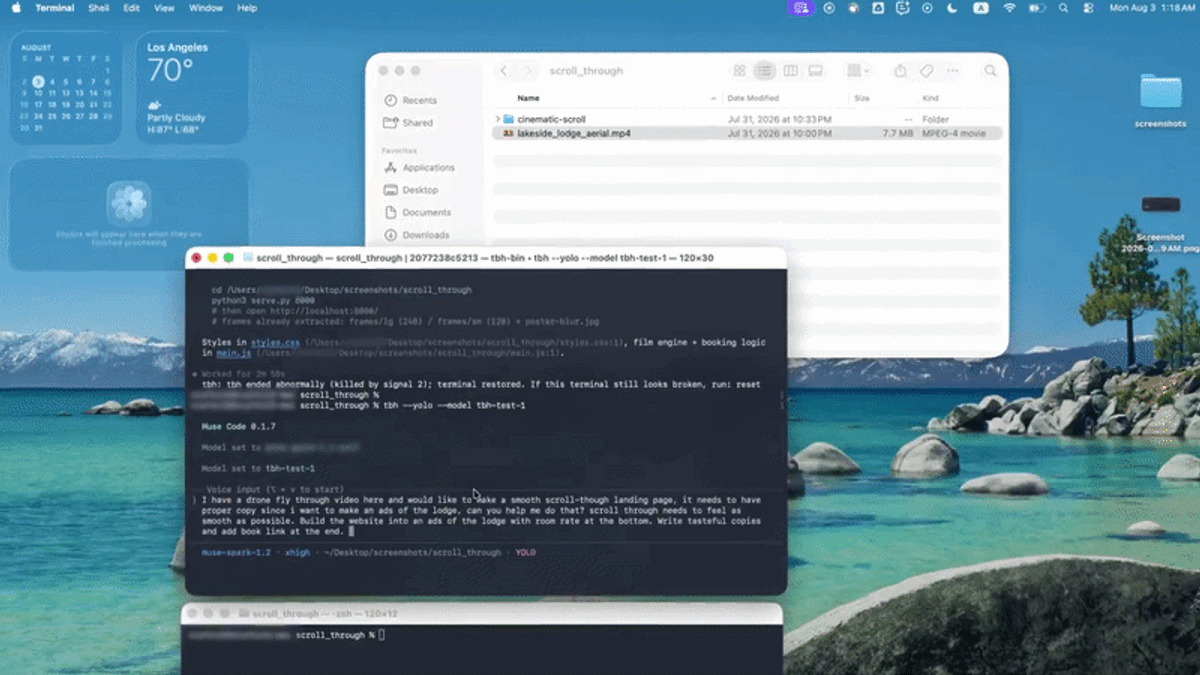Screen dimensions: 1200x675
Task: Open the Help menu
Action: pyautogui.click(x=247, y=8)
